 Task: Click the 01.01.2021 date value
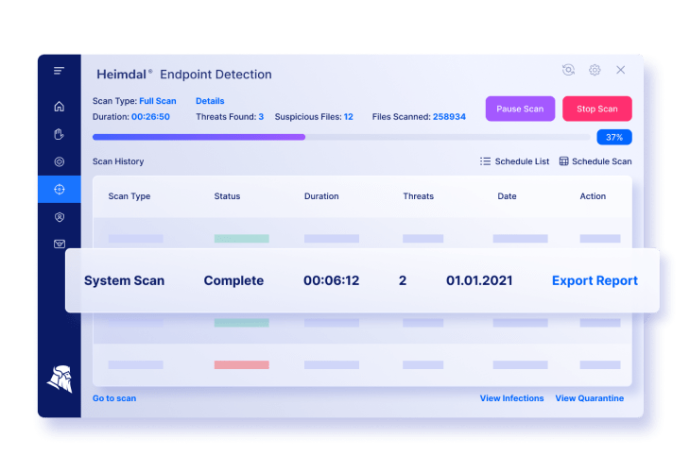(479, 281)
